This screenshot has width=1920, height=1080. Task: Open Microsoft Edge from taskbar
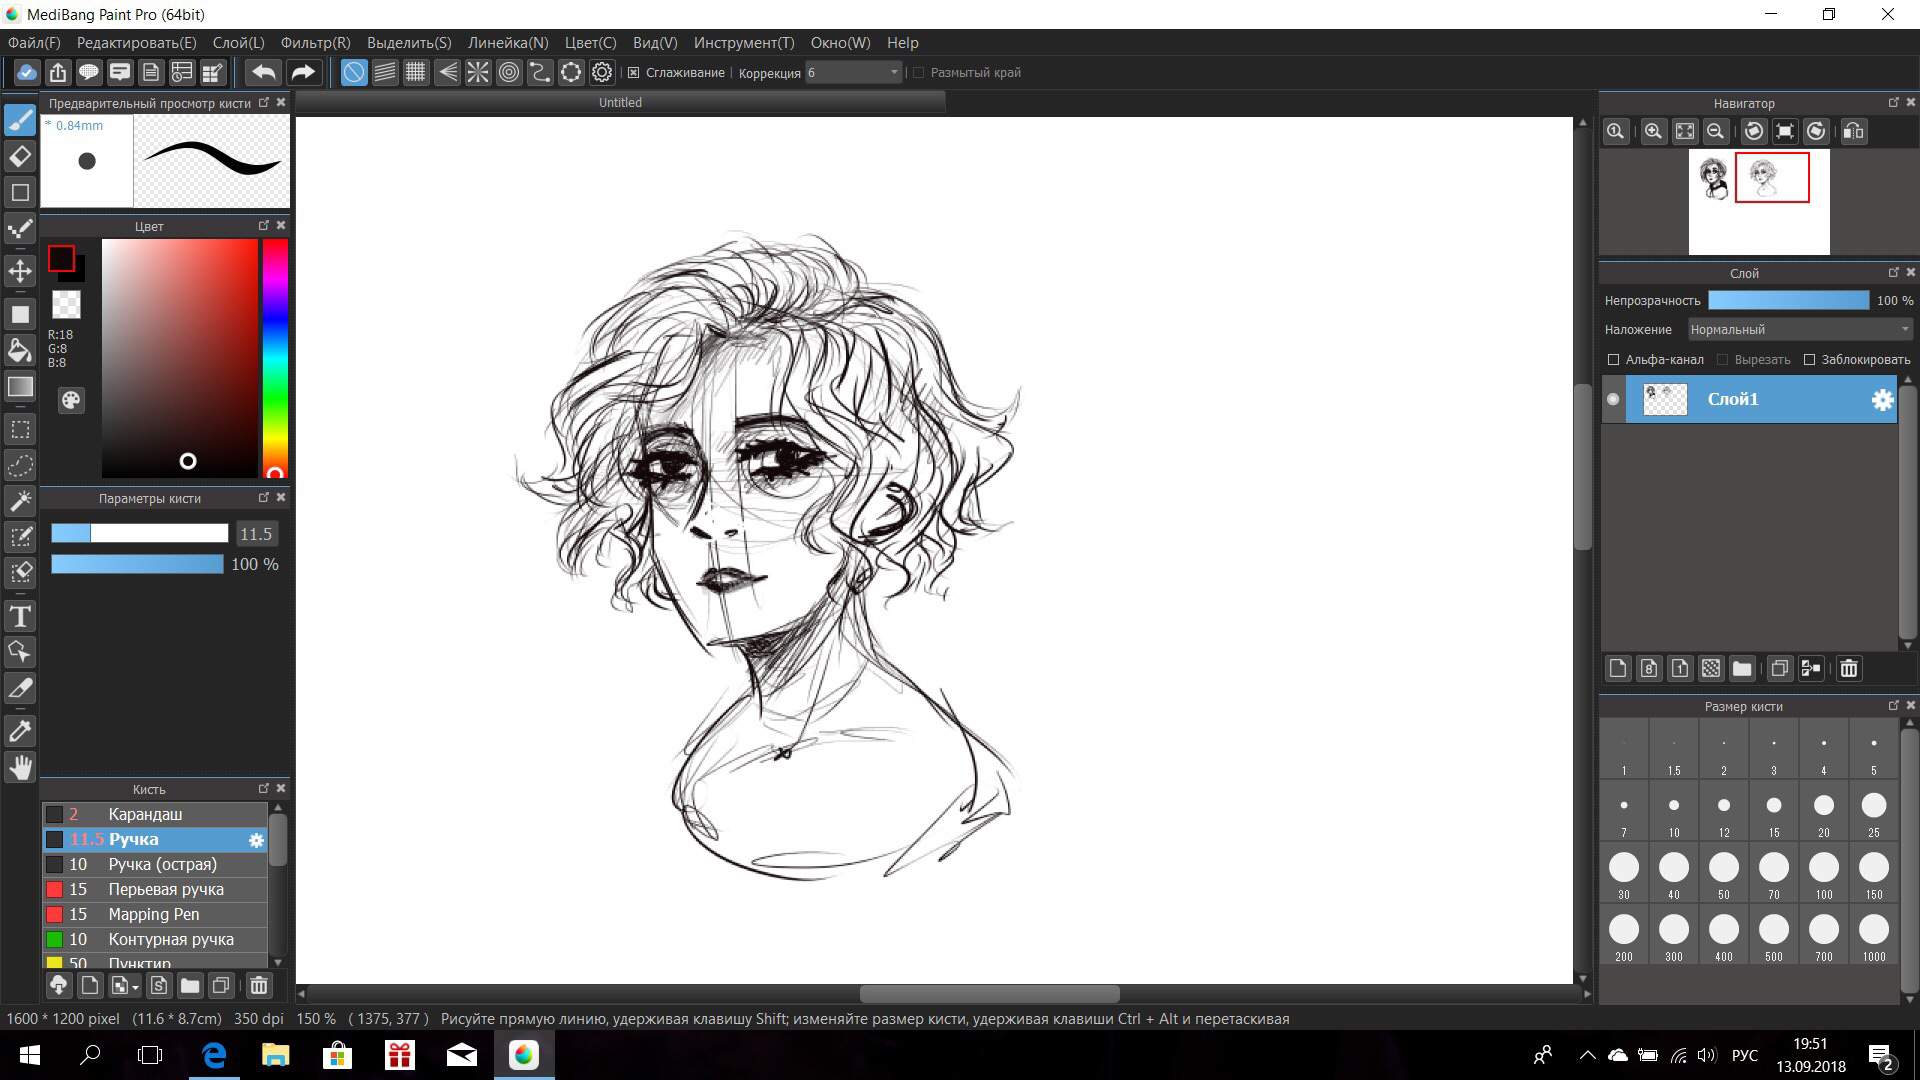coord(214,1055)
